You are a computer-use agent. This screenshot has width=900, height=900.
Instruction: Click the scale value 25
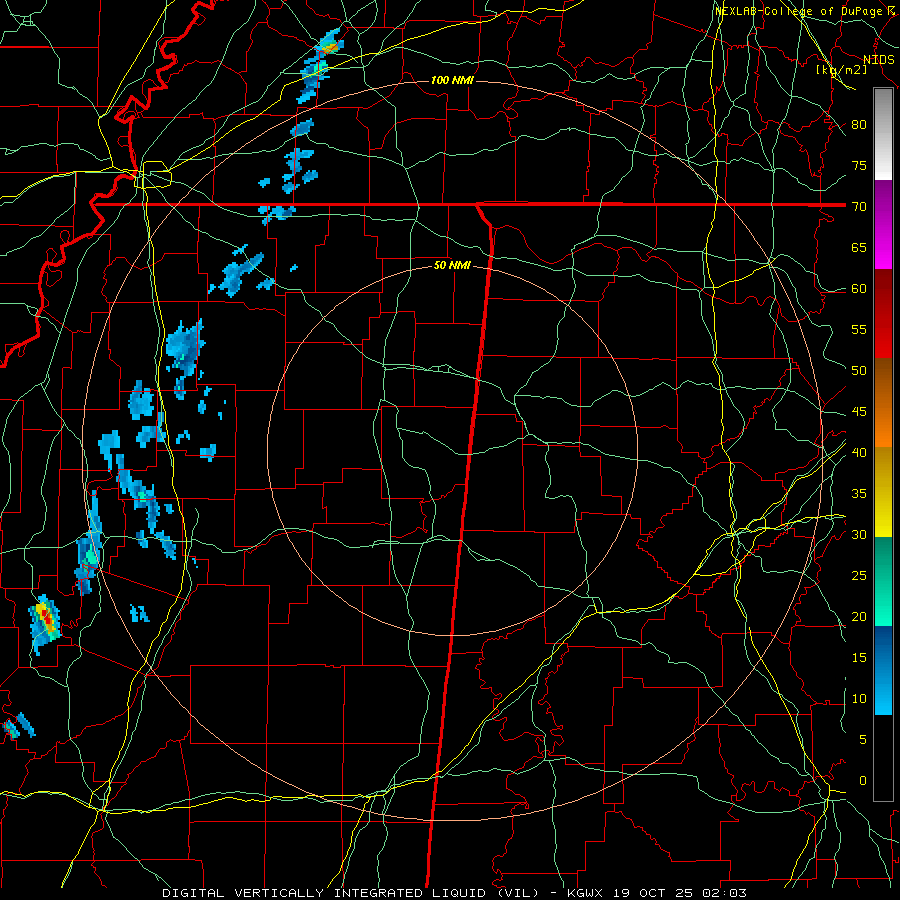[859, 576]
